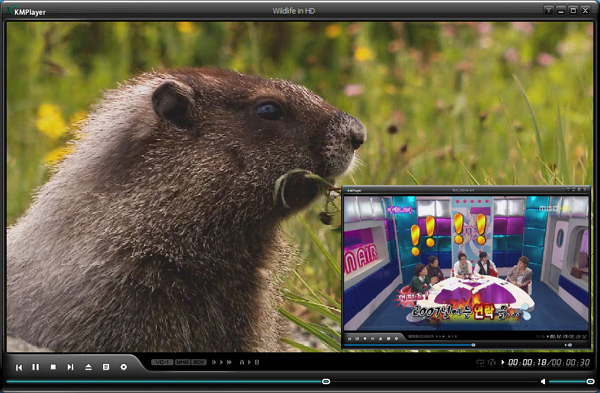
Task: Click the elapsed time display toggle arrow
Action: (503, 362)
